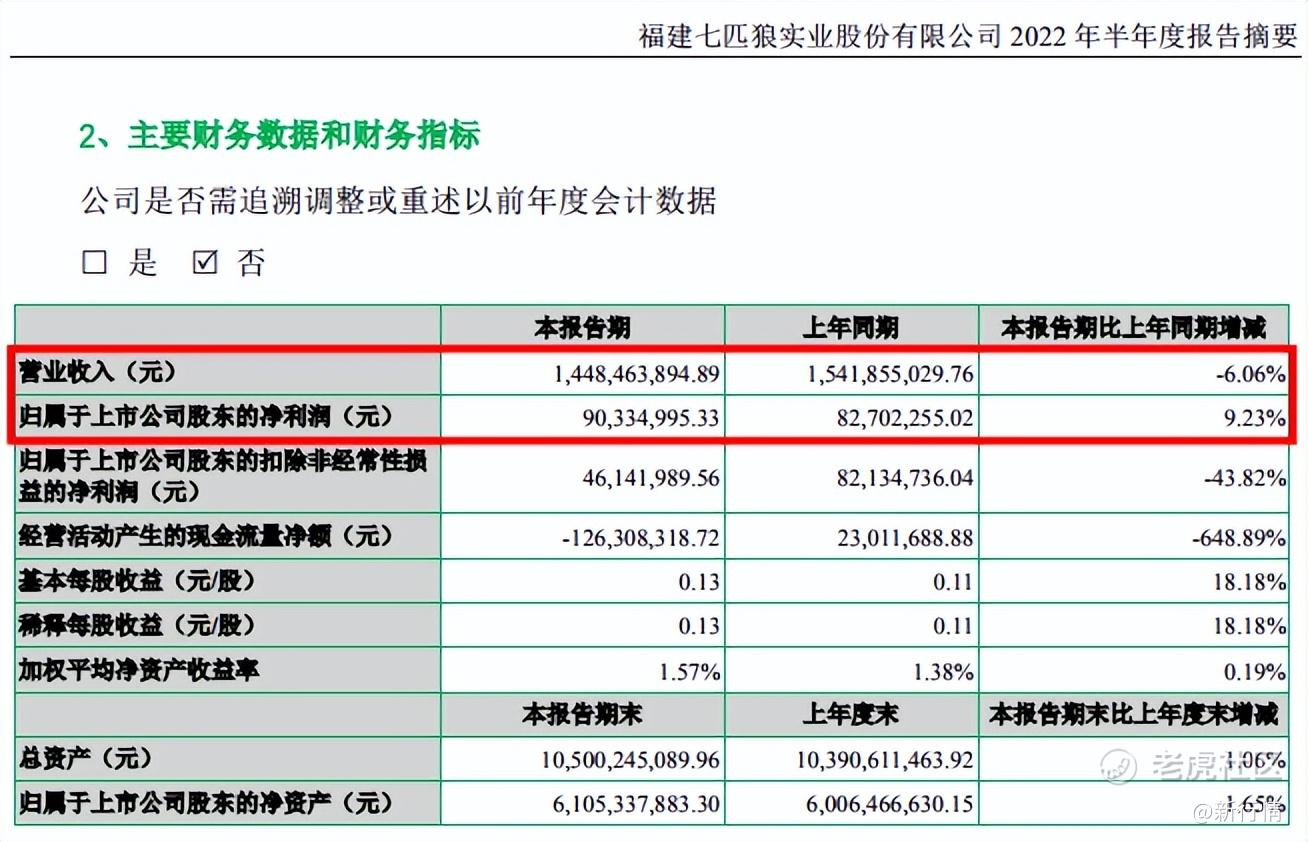Click the "上年同期" column header
The image size is (1308, 842).
(851, 327)
